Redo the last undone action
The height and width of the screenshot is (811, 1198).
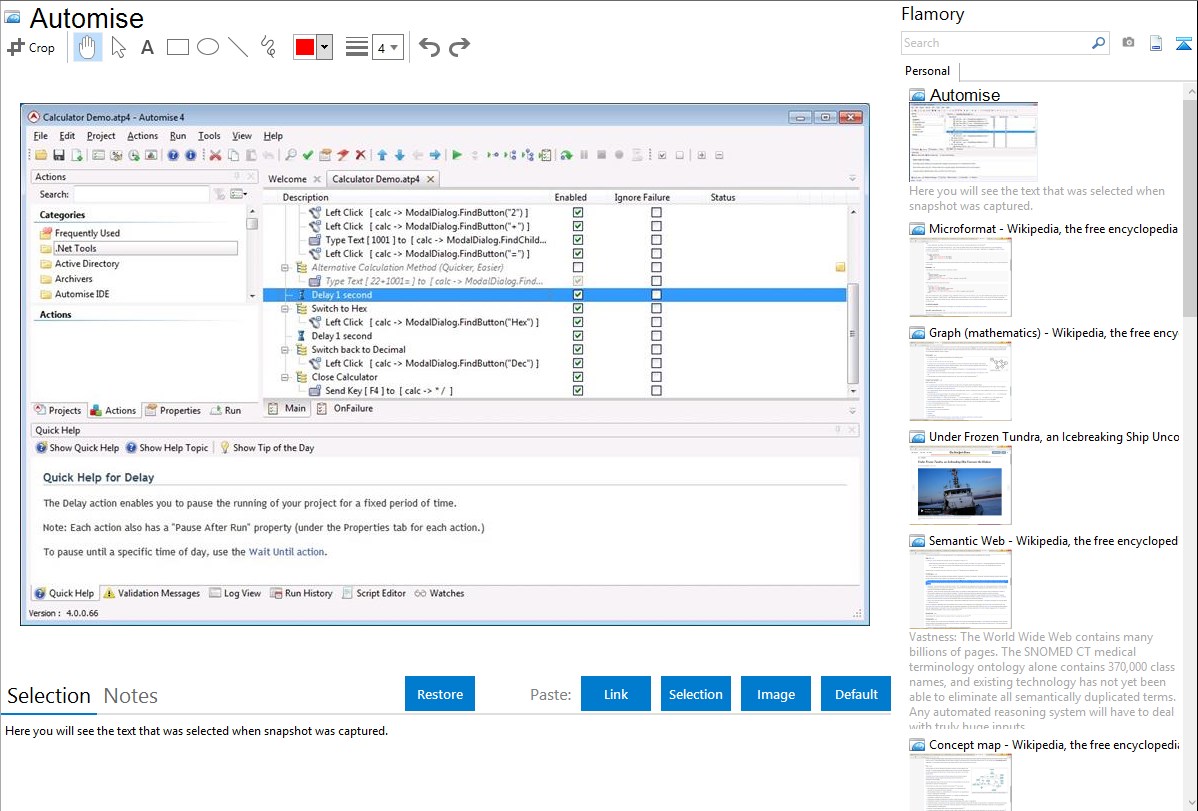[460, 47]
